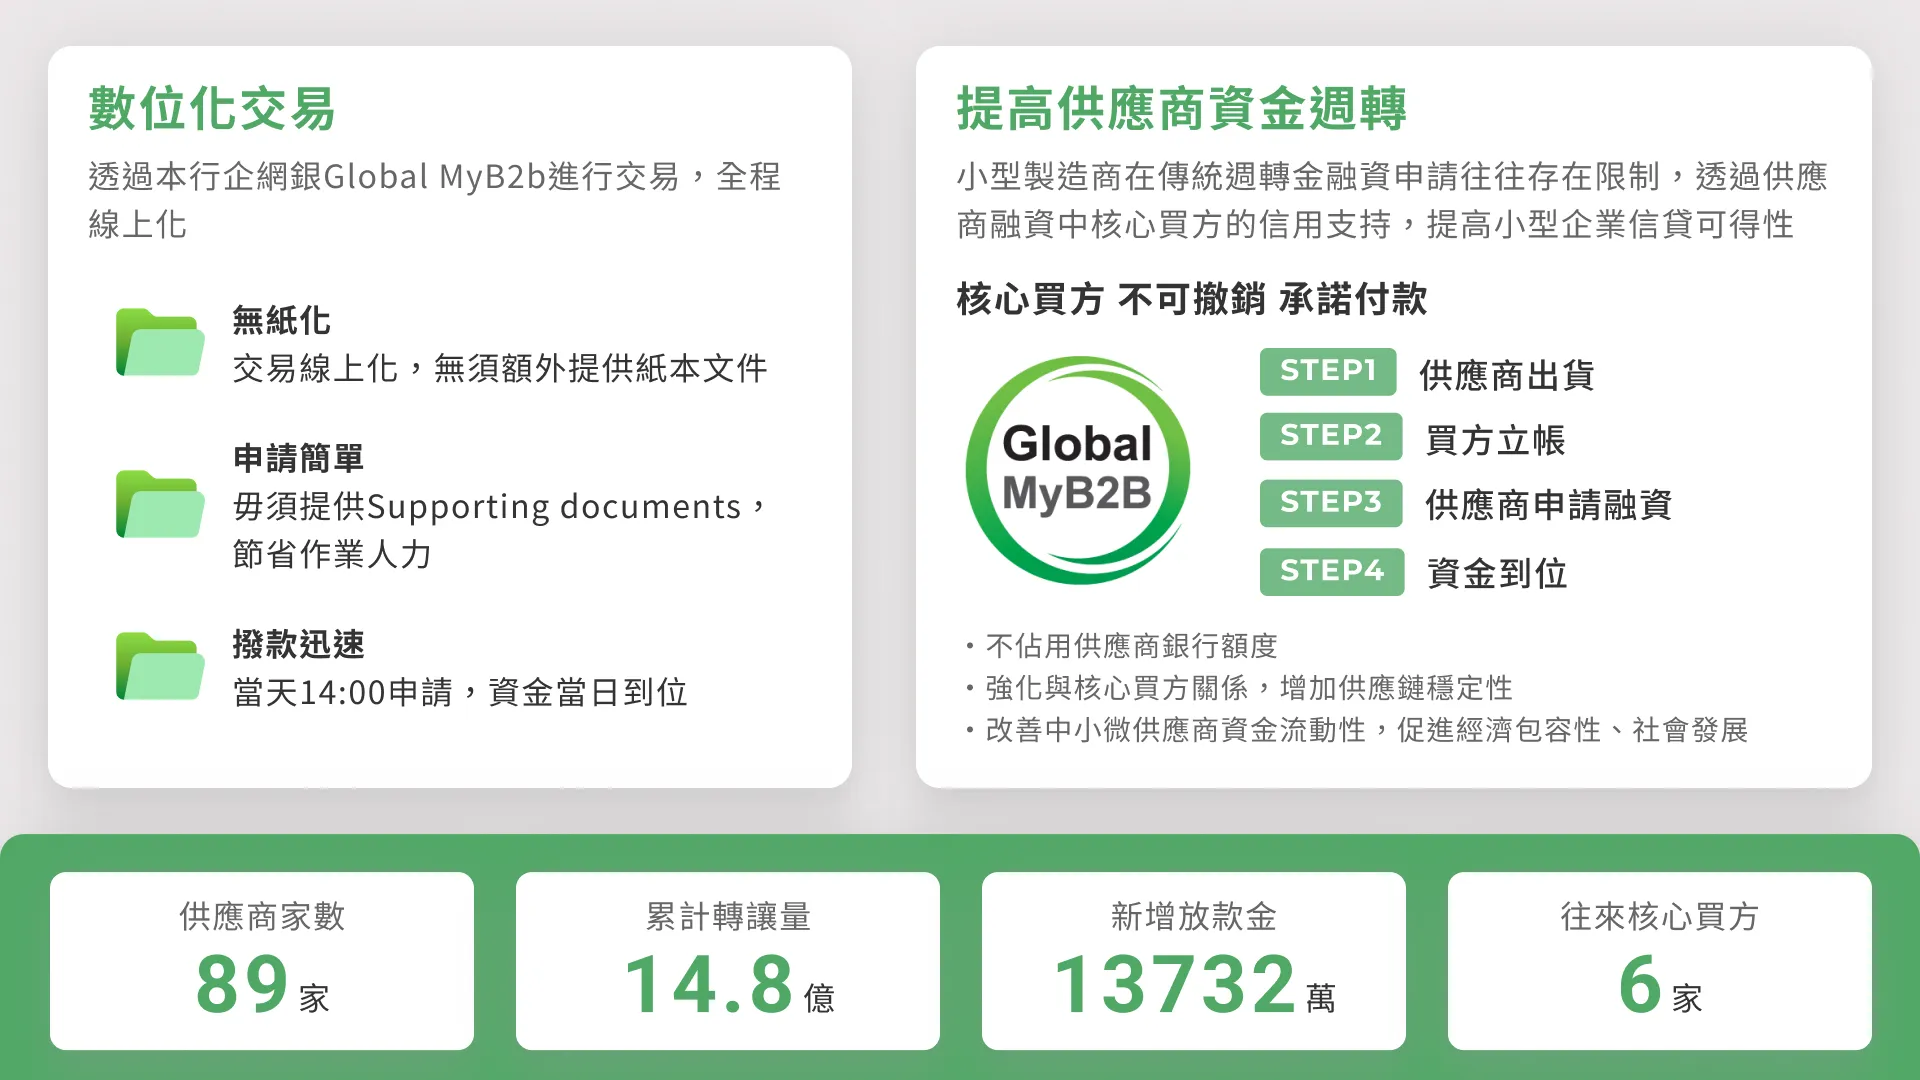Click the line 當天14:00申請，資金當日到位
Screen dimensions: 1920x1080
click(x=460, y=693)
